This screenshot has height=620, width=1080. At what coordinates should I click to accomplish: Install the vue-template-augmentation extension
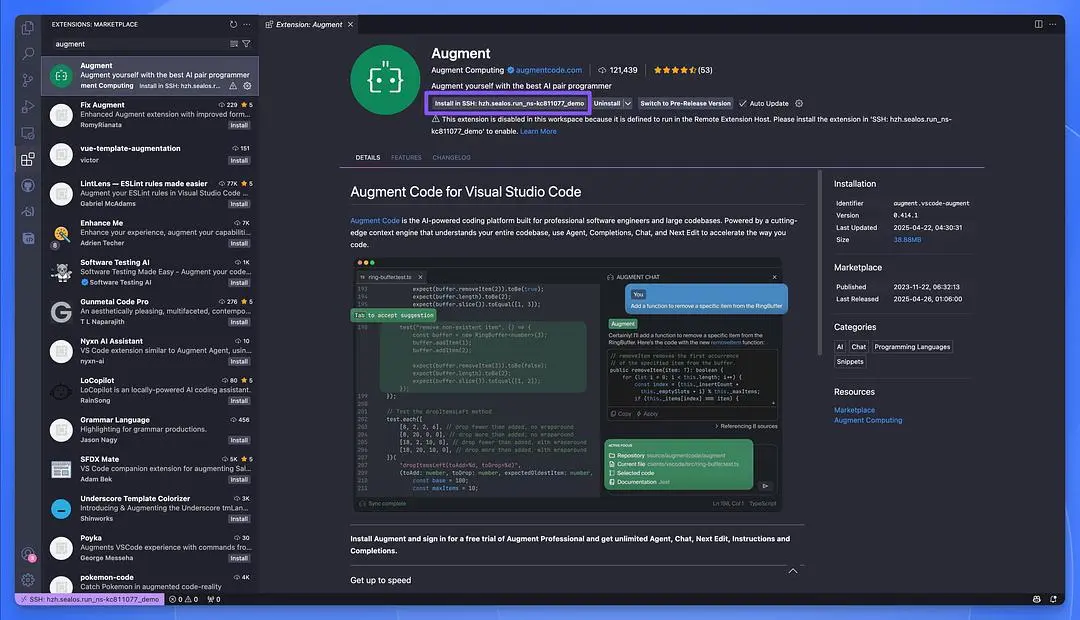tap(239, 161)
